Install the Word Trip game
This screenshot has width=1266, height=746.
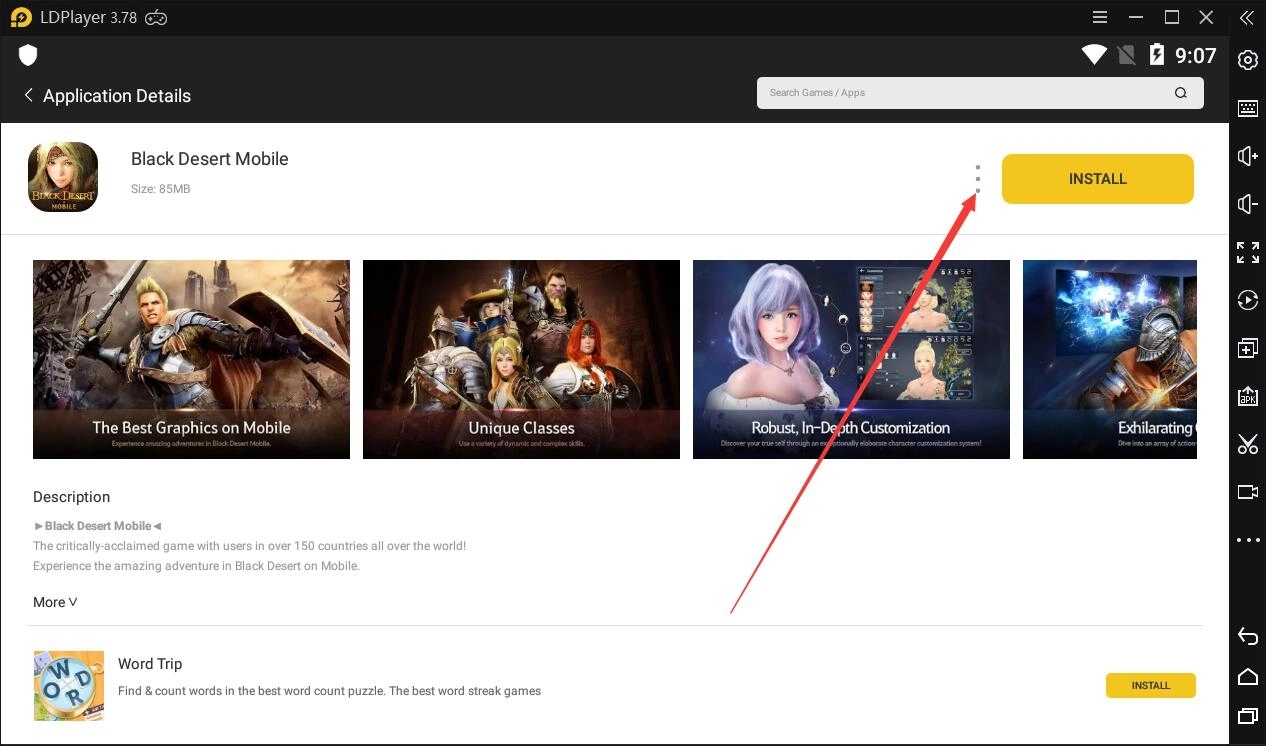[x=1150, y=685]
